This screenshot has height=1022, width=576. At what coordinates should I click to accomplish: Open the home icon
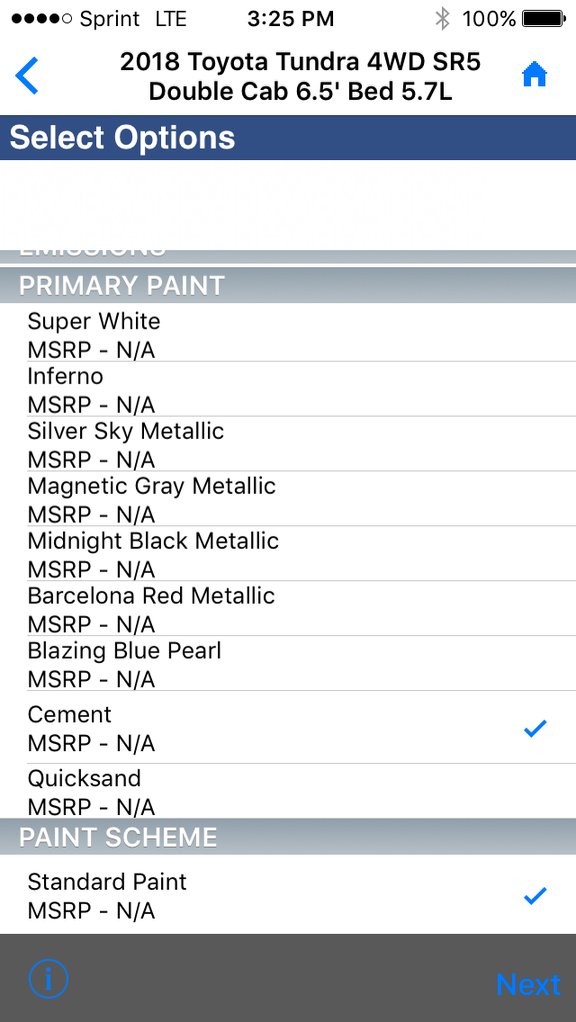[x=534, y=75]
